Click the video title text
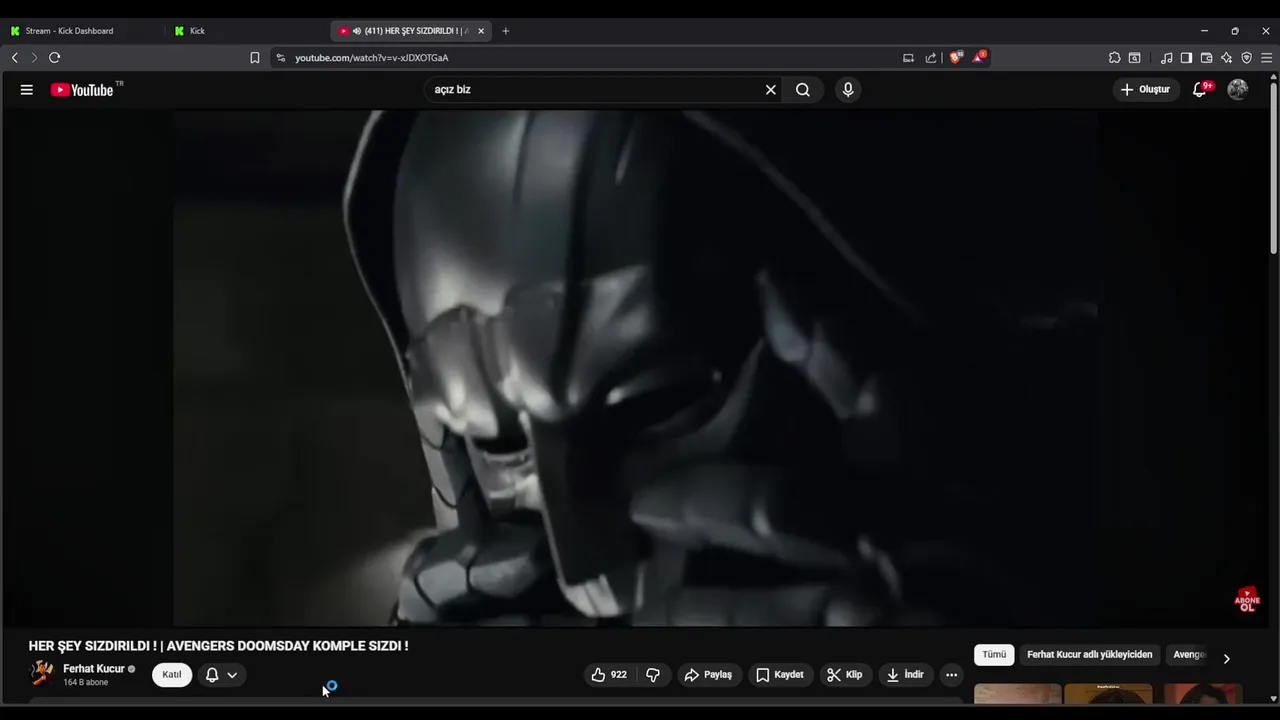Image resolution: width=1280 pixels, height=720 pixels. tap(219, 646)
